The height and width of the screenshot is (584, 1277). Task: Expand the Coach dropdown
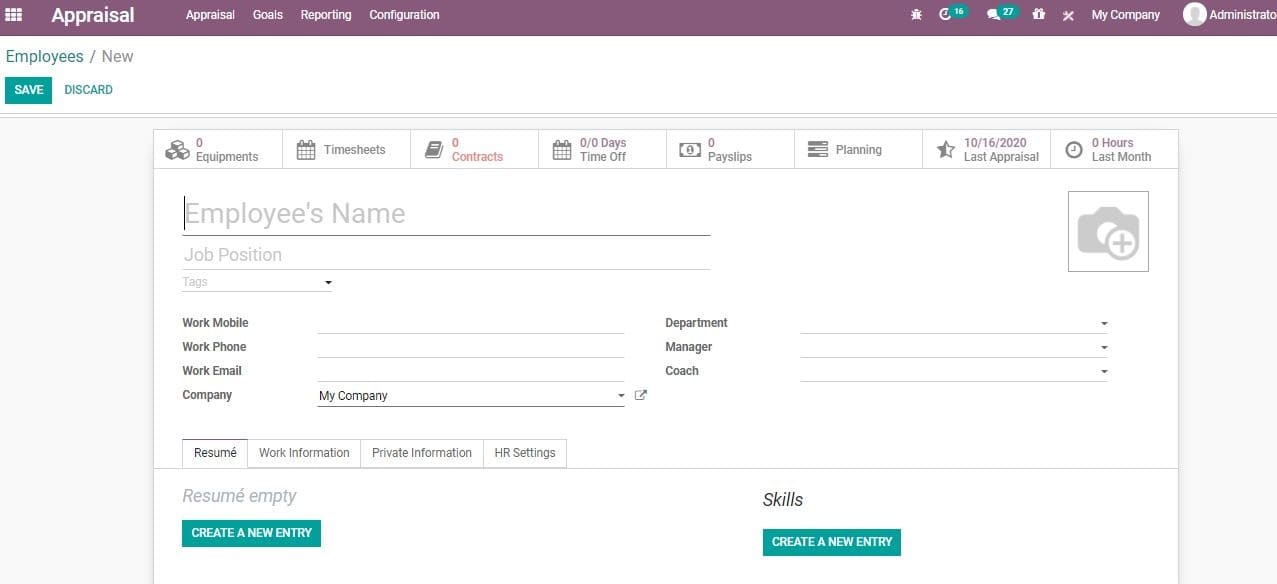[1104, 372]
